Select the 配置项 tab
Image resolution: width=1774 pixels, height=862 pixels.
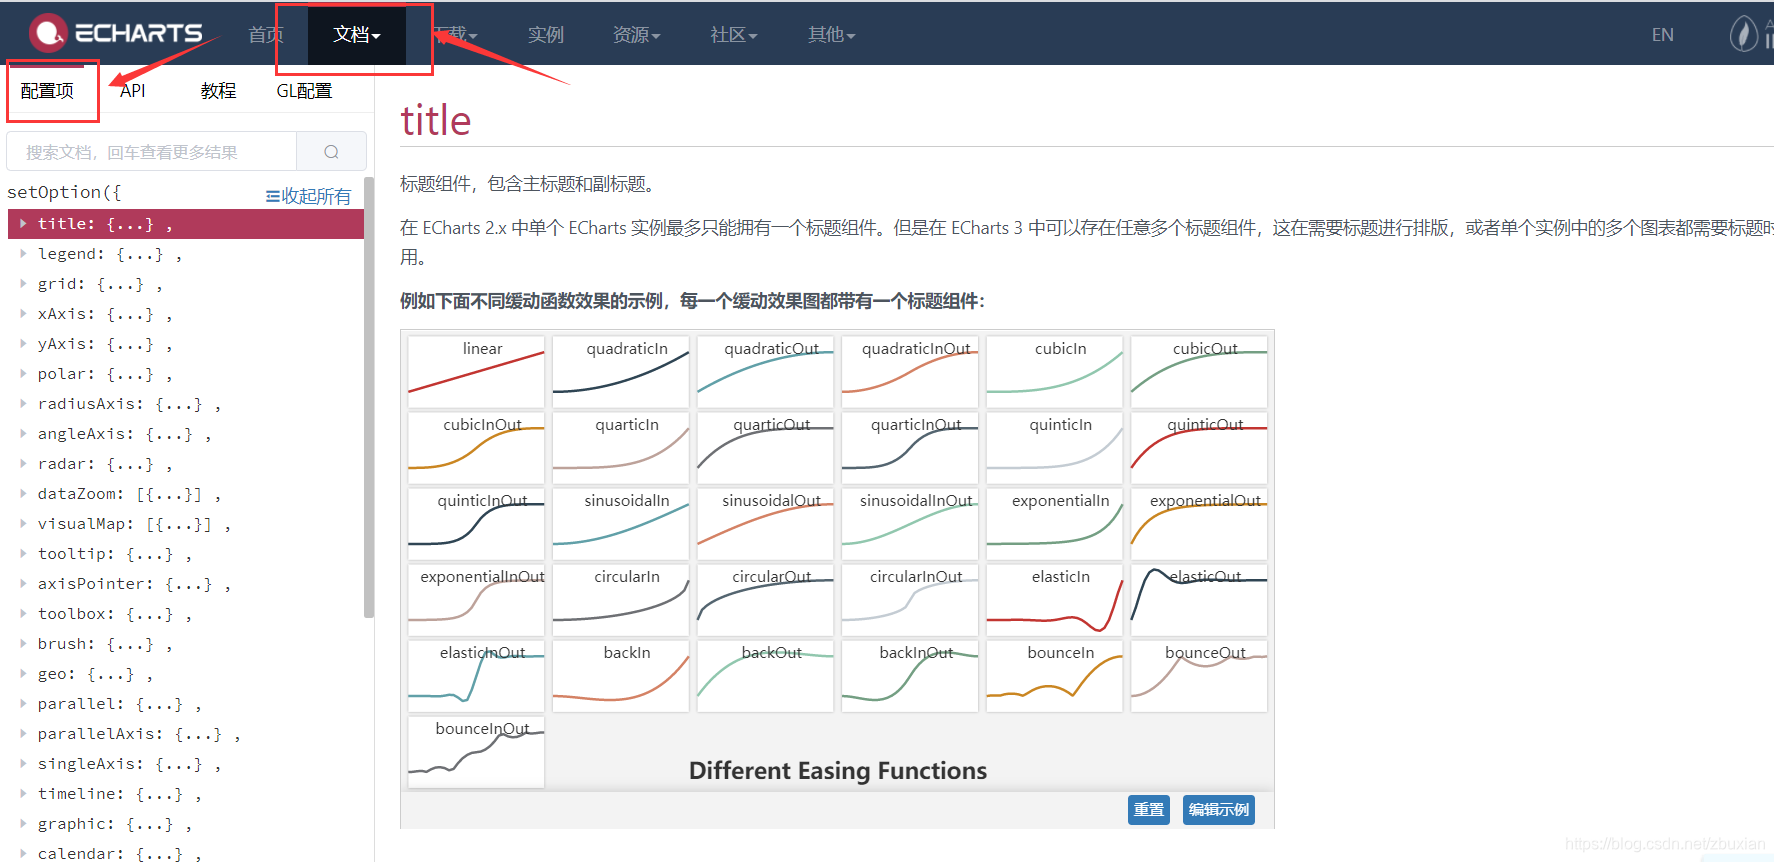coord(47,91)
